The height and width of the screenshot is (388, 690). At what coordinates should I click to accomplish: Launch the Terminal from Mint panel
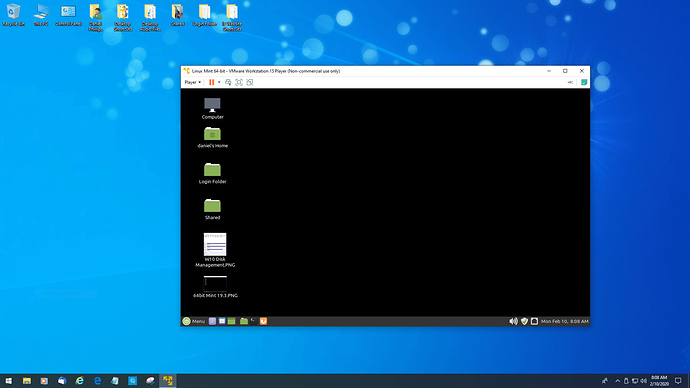click(253, 321)
